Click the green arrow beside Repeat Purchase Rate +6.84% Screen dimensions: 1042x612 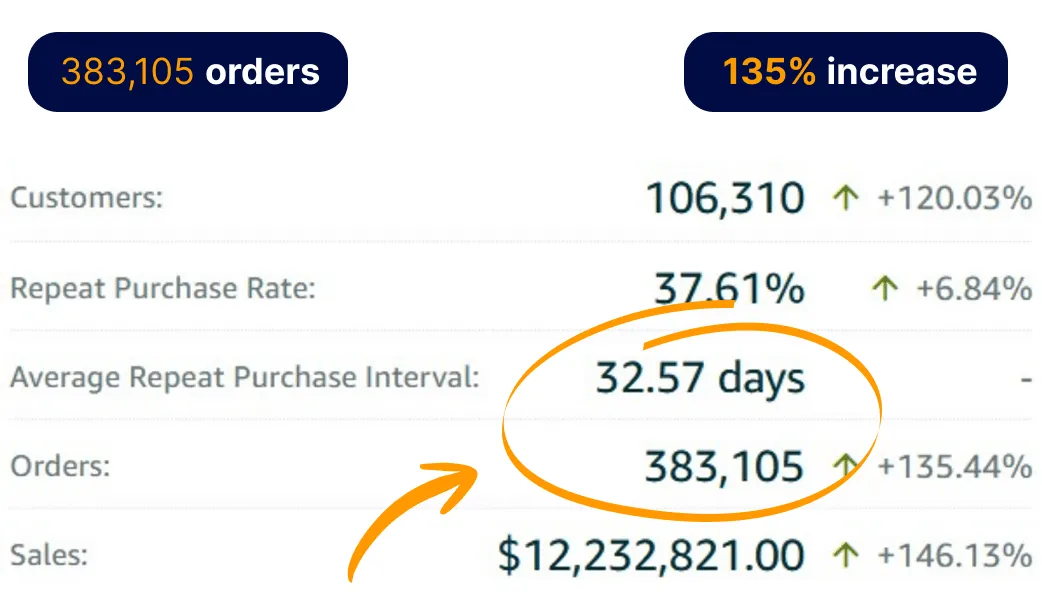(885, 288)
